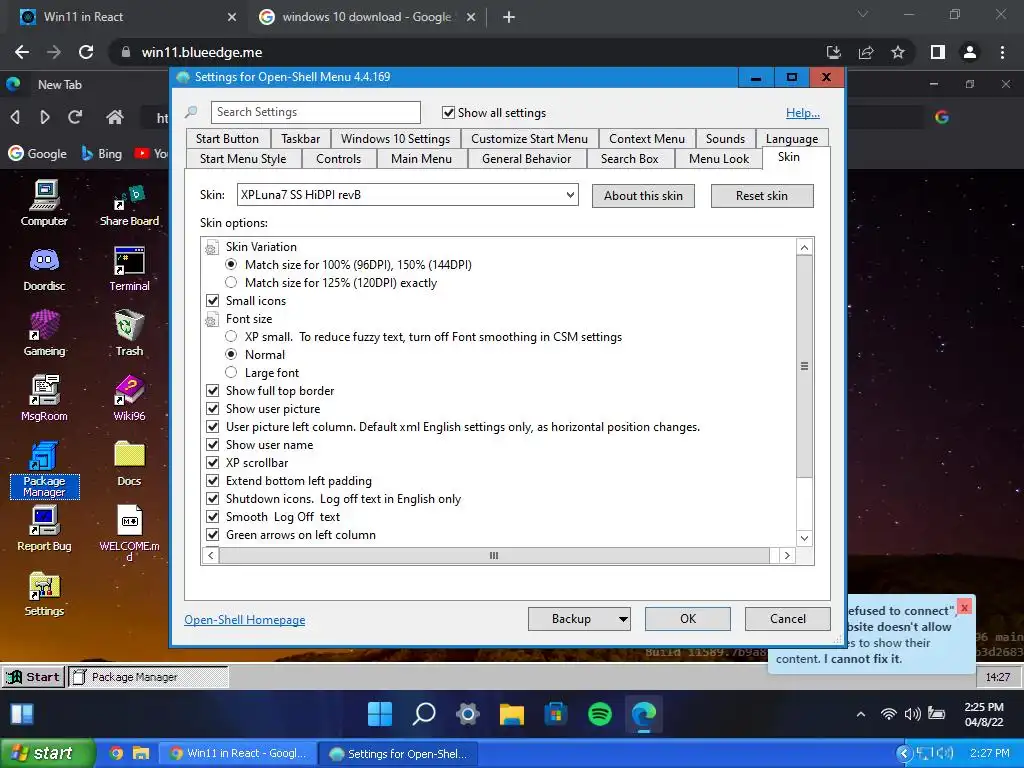Click the skin options scroll down arrow
1024x768 pixels.
pyautogui.click(x=805, y=539)
